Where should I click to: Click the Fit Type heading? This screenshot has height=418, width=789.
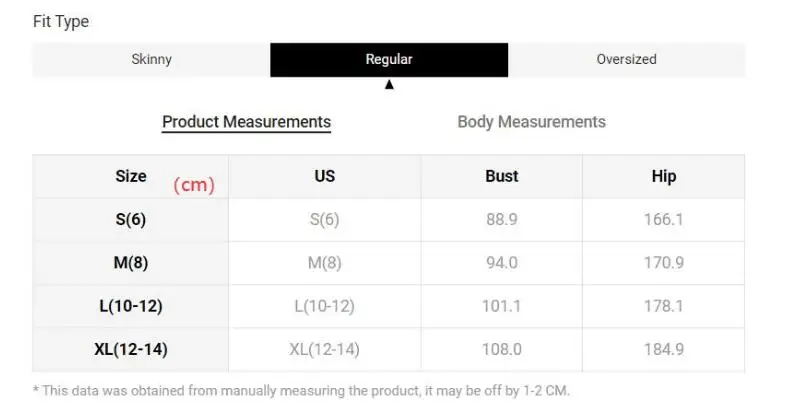pyautogui.click(x=61, y=21)
